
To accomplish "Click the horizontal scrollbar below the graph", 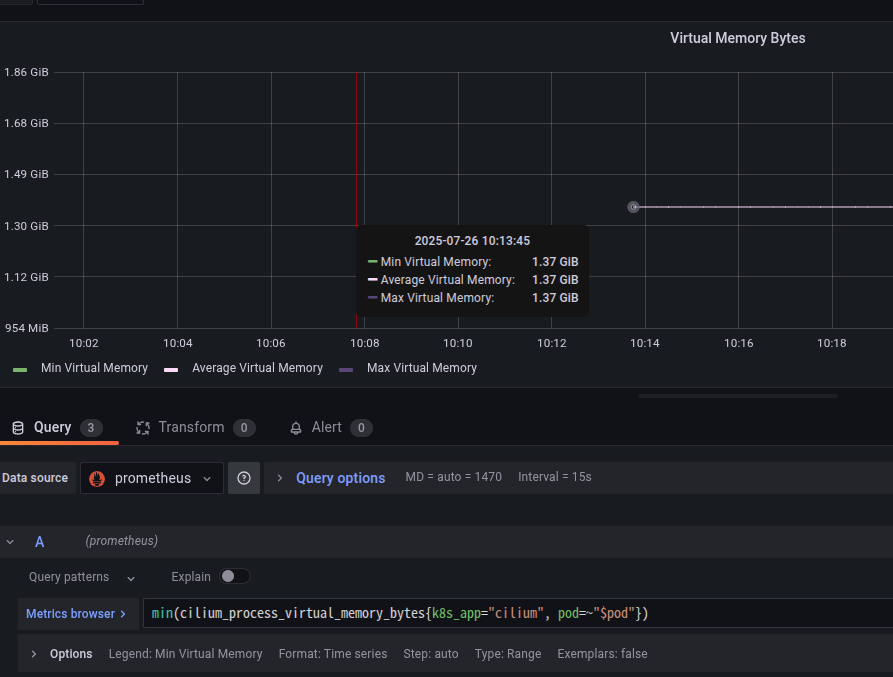I will click(738, 396).
